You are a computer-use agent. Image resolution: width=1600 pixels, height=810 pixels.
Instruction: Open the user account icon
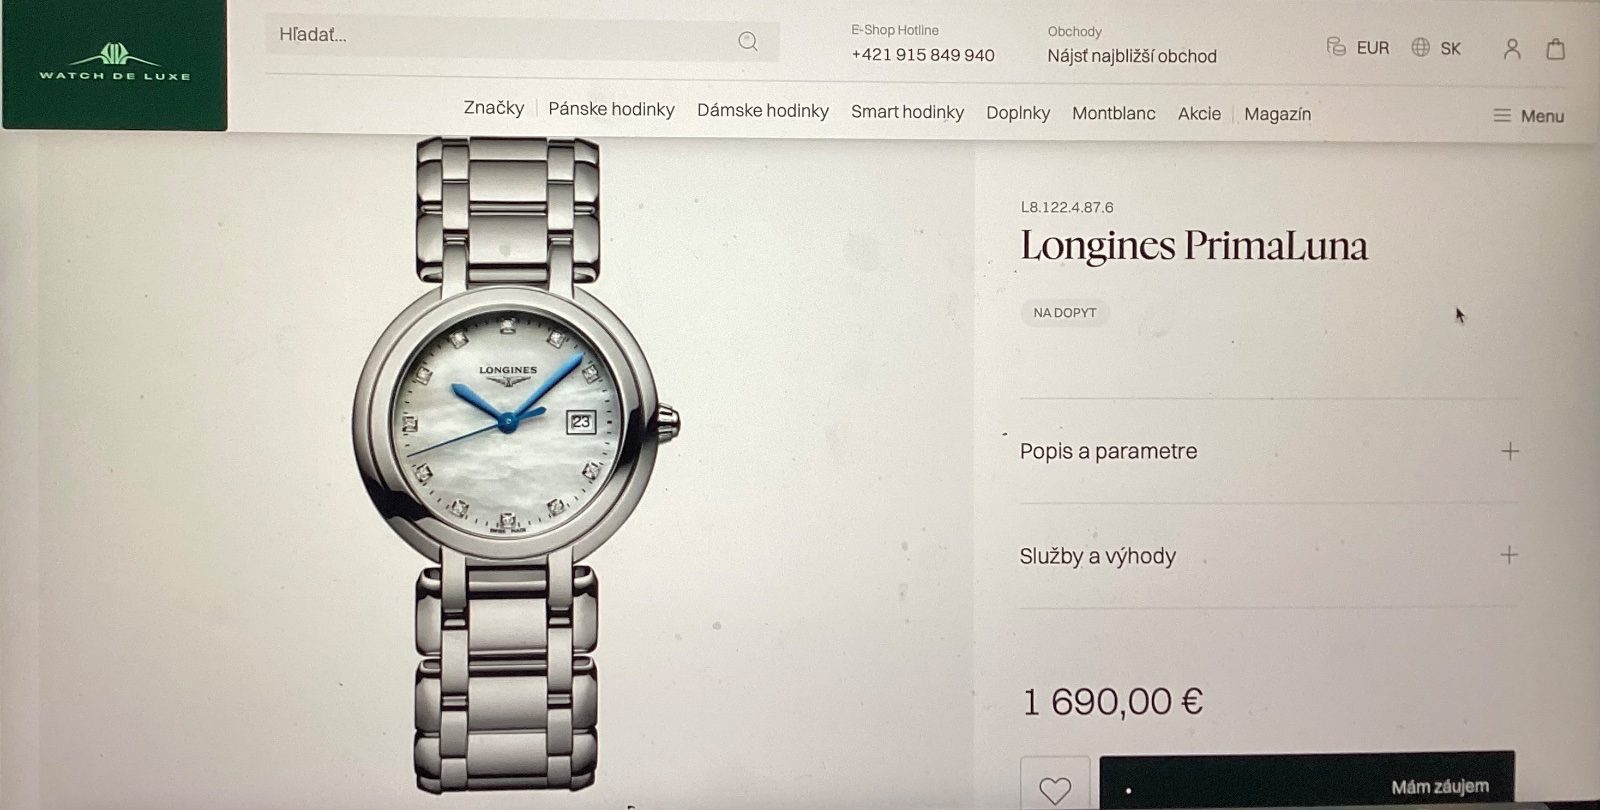click(x=1512, y=49)
